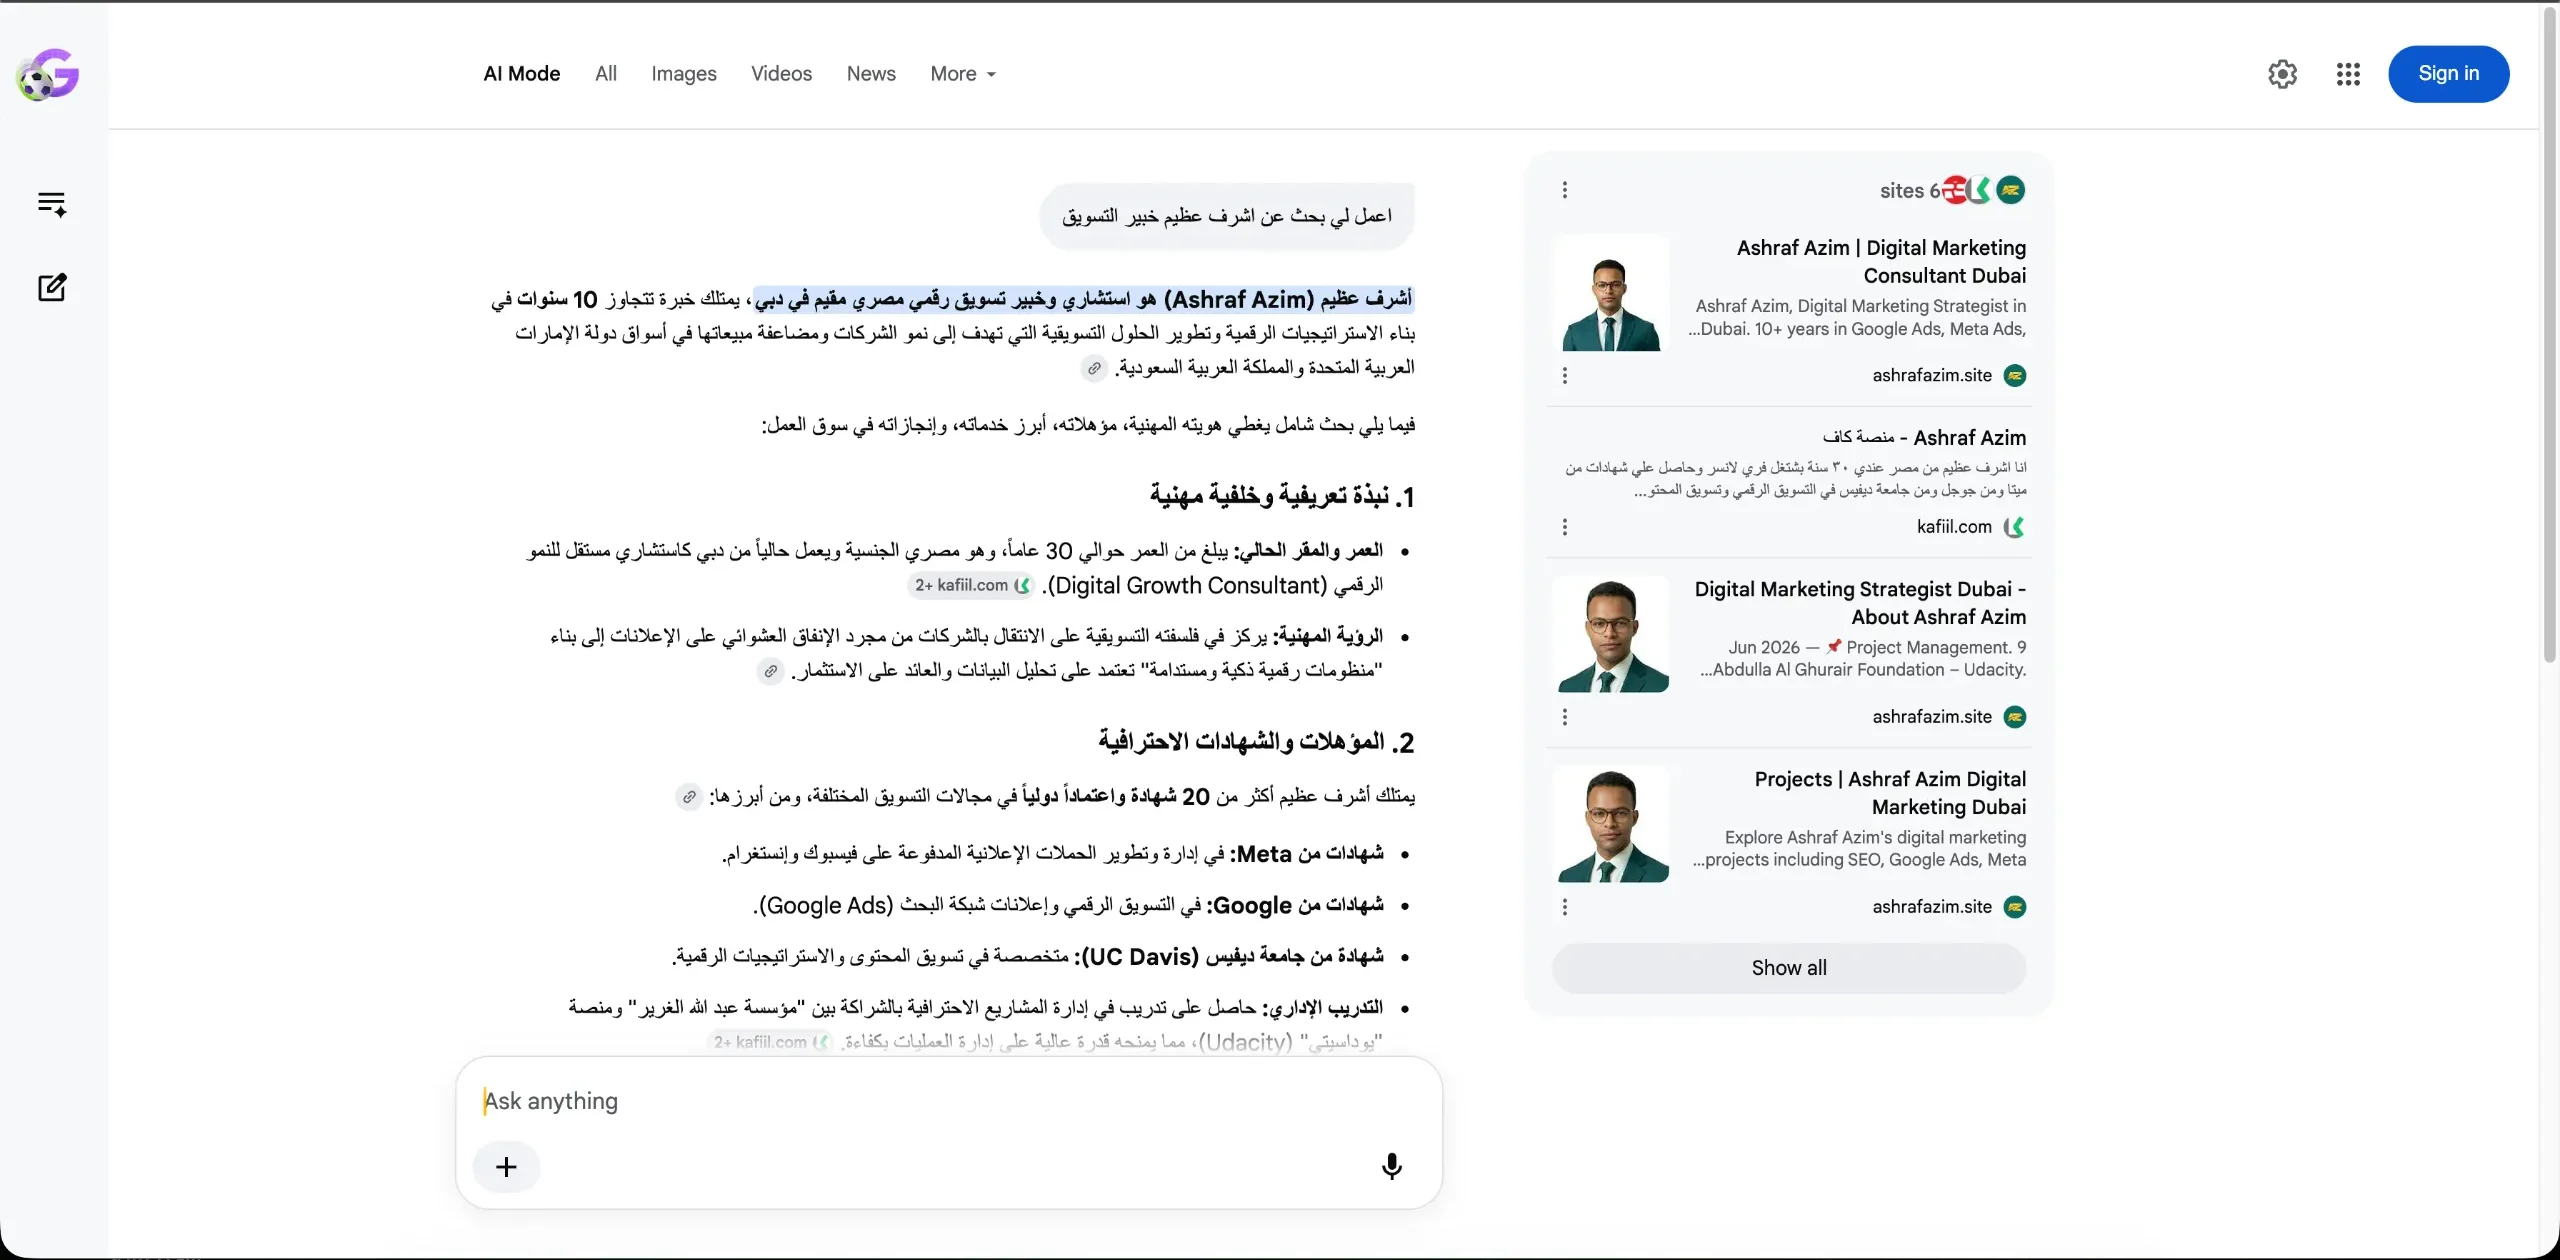2560x1260 pixels.
Task: Open 'منصة كاف - Ashraf Azim' result
Action: point(1924,438)
